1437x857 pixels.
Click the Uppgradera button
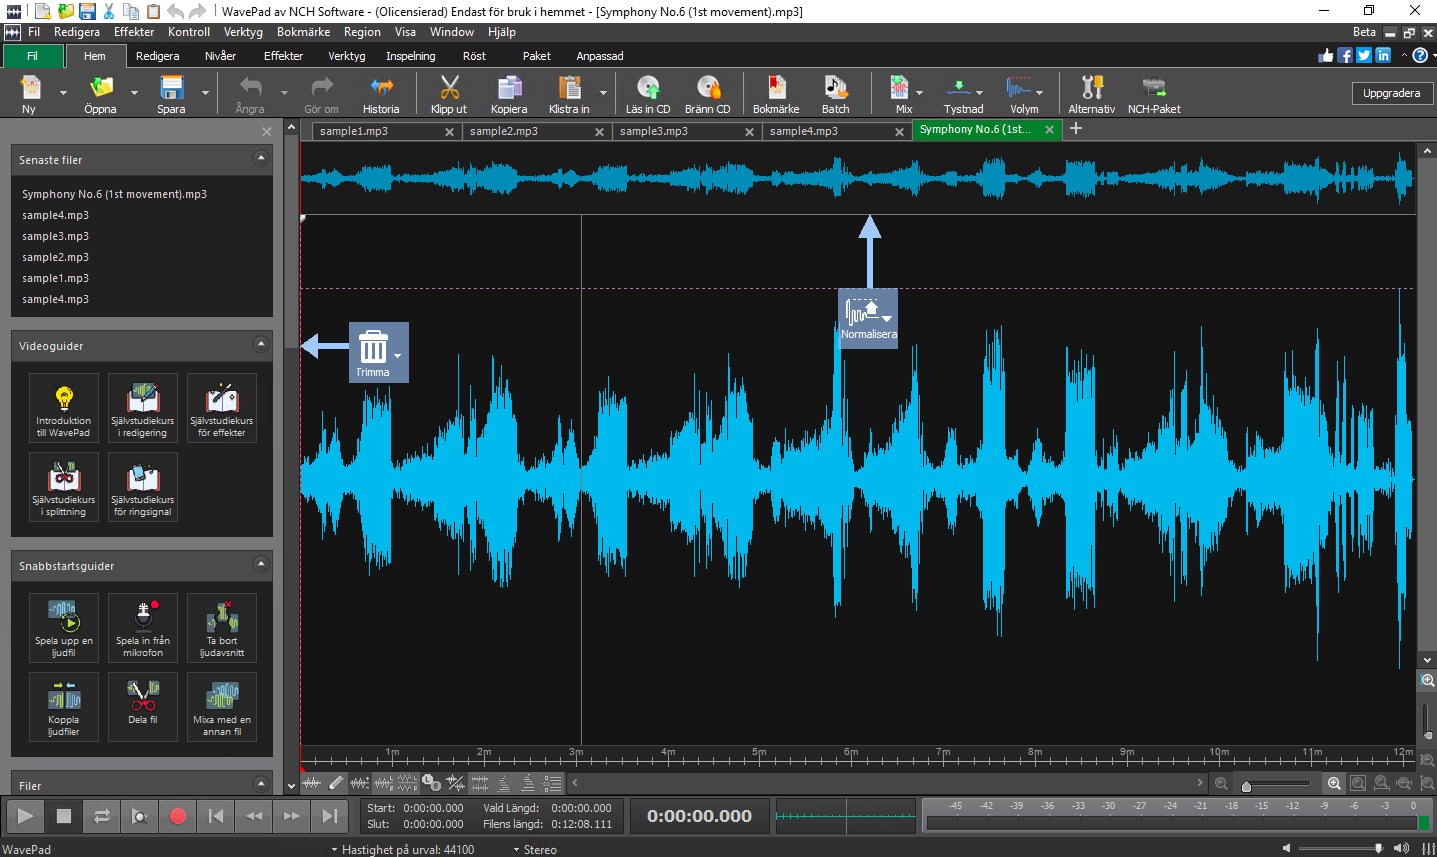[x=1392, y=92]
